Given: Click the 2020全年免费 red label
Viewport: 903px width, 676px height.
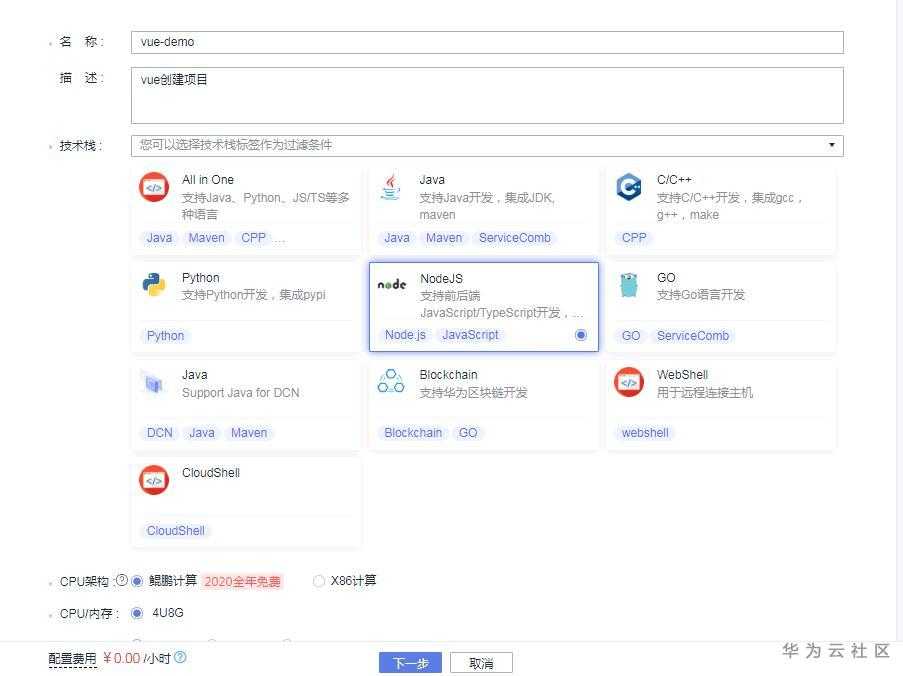Looking at the screenshot, I should click(x=242, y=582).
